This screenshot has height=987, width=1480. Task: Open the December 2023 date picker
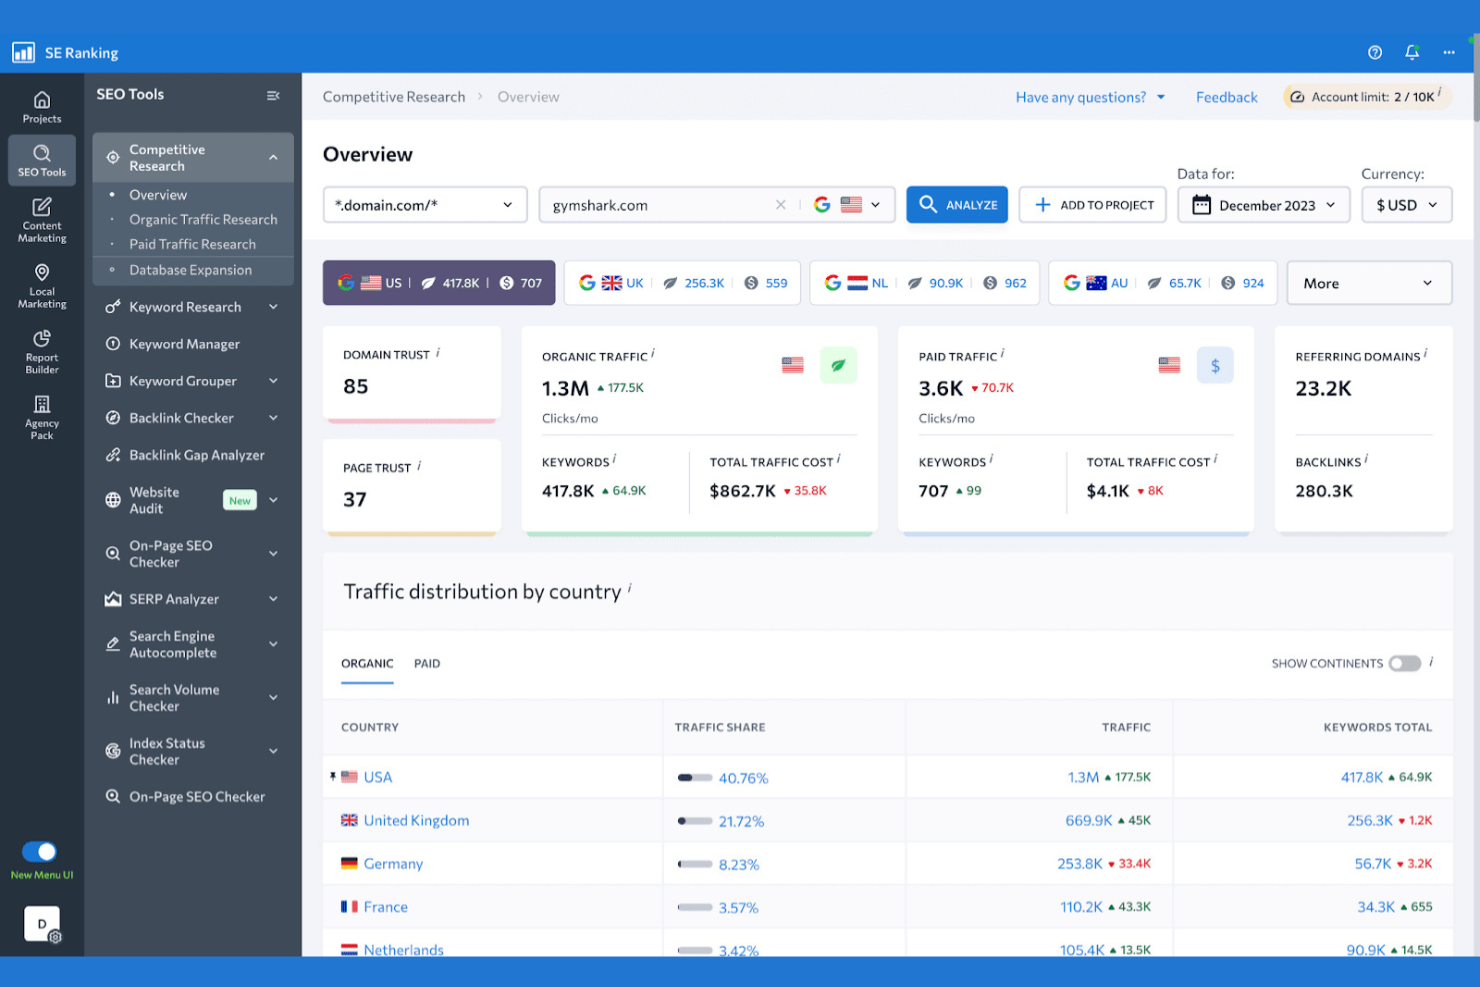1263,204
